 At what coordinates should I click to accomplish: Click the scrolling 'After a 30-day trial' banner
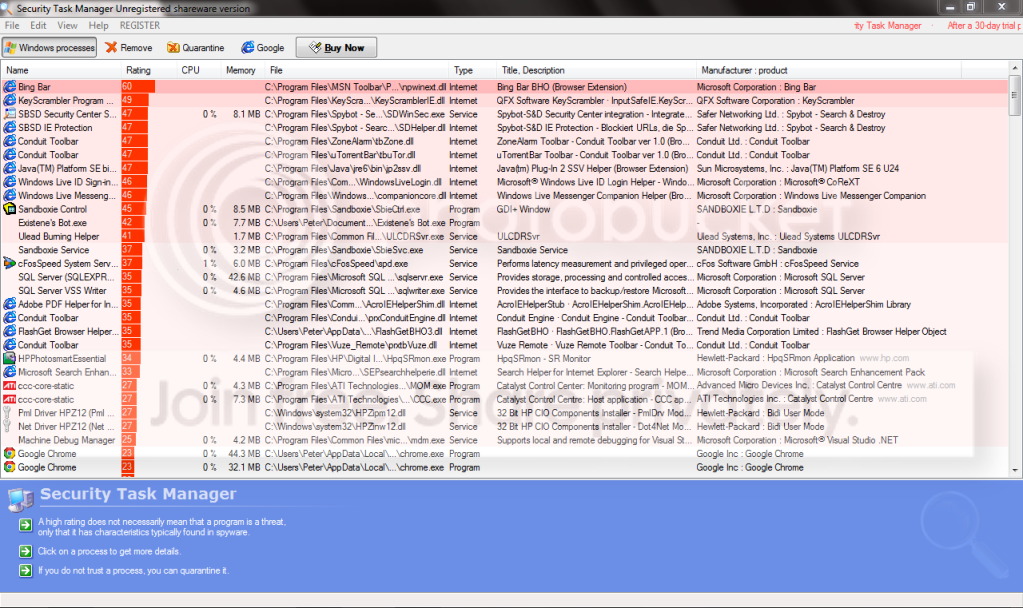(984, 25)
